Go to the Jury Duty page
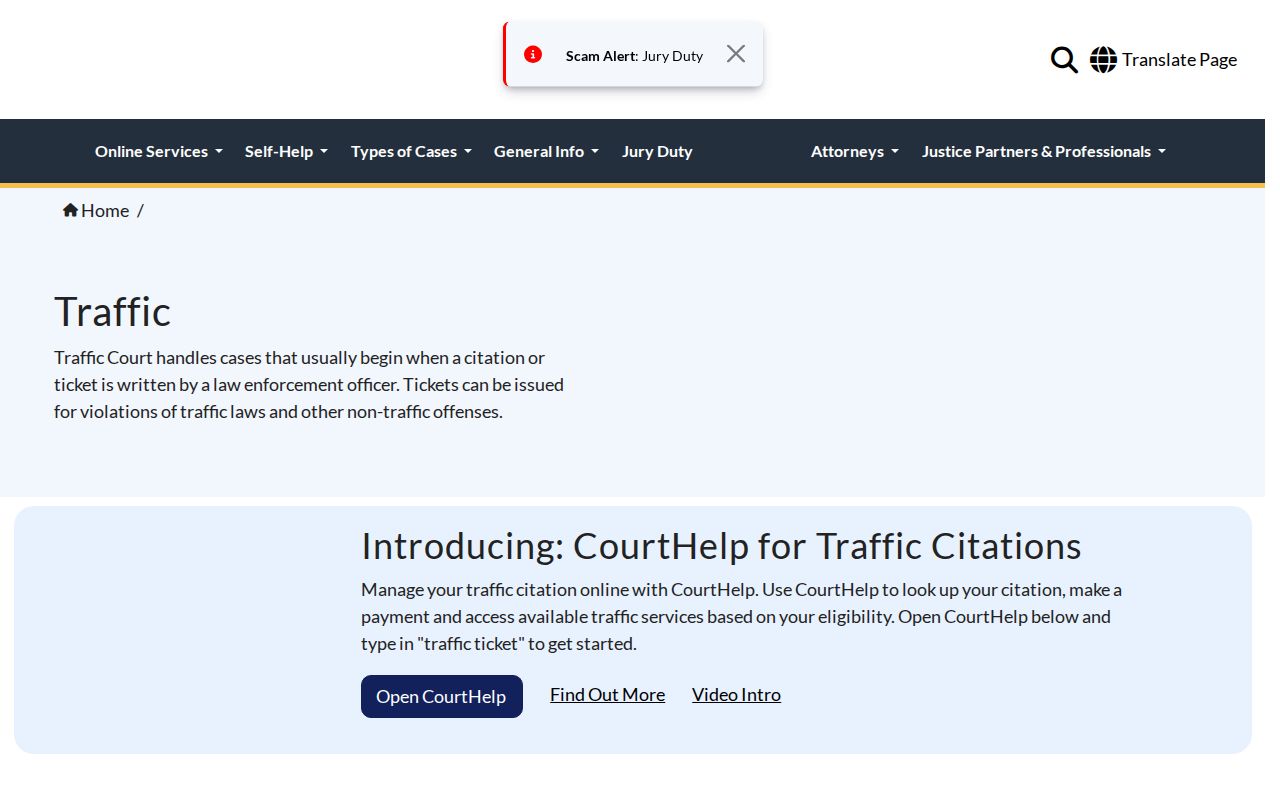The image size is (1280, 800). pos(657,152)
